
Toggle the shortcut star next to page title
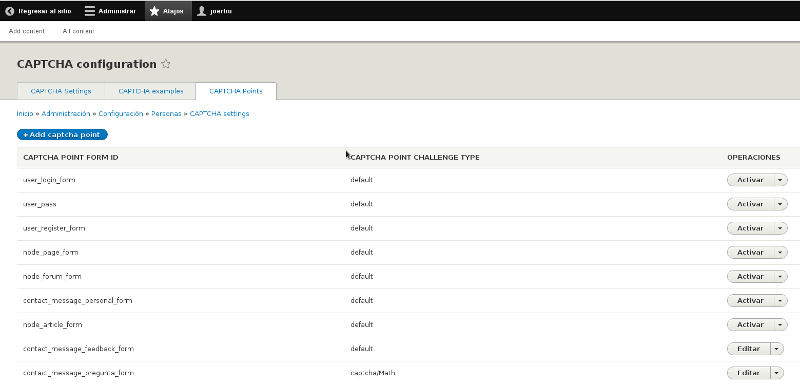pos(165,64)
